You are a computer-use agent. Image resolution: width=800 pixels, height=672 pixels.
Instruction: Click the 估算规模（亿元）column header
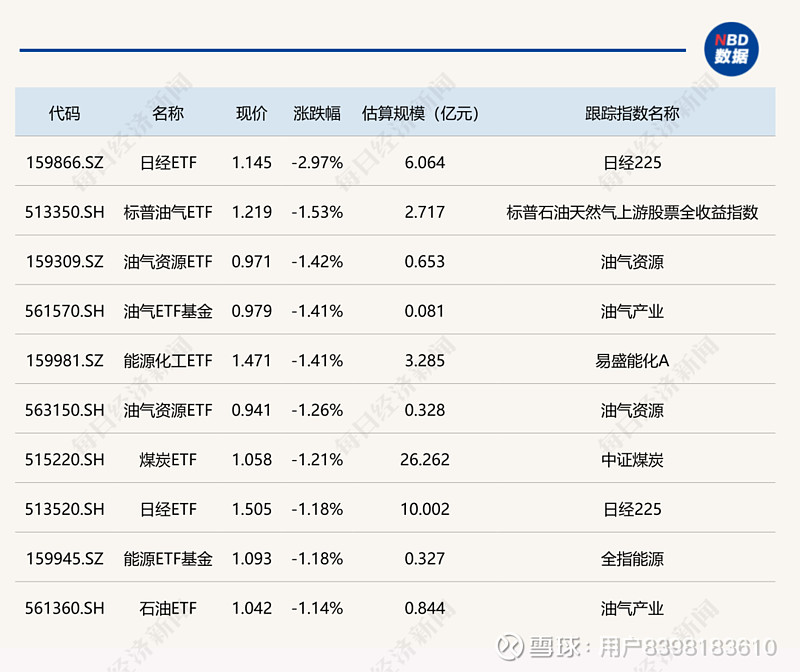419,113
